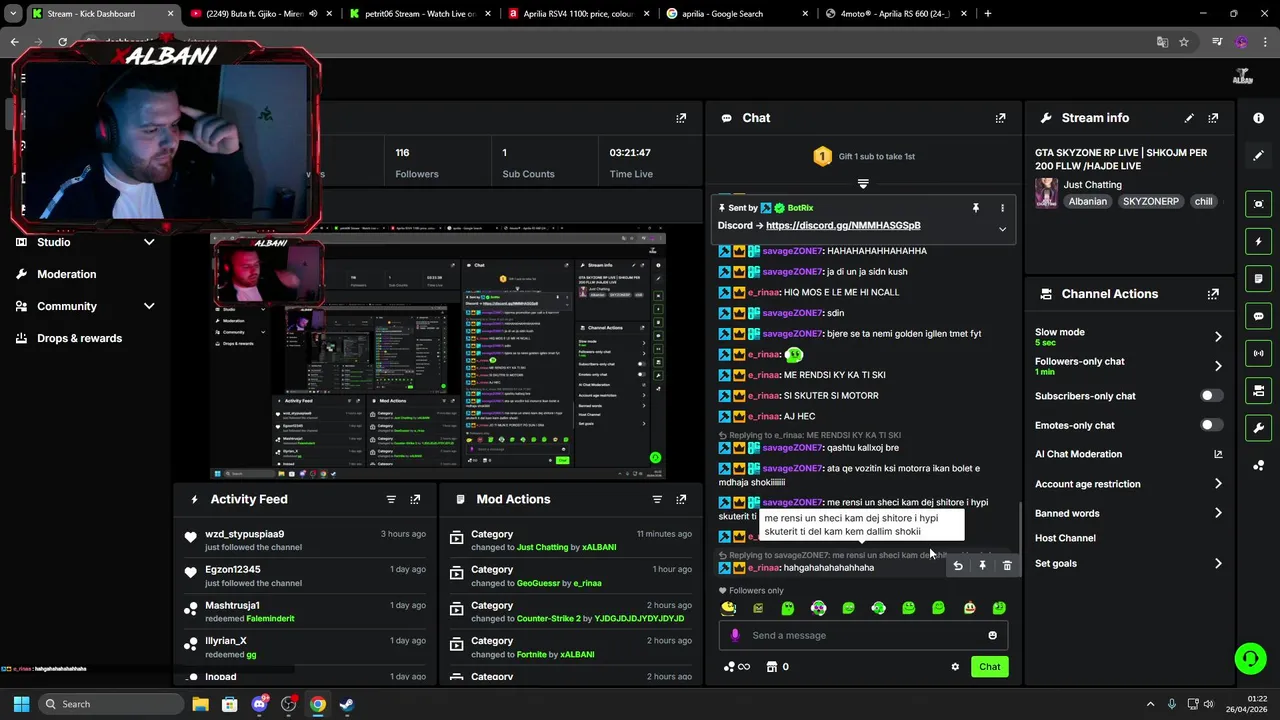Open AI Chat Moderation external link

[1218, 454]
